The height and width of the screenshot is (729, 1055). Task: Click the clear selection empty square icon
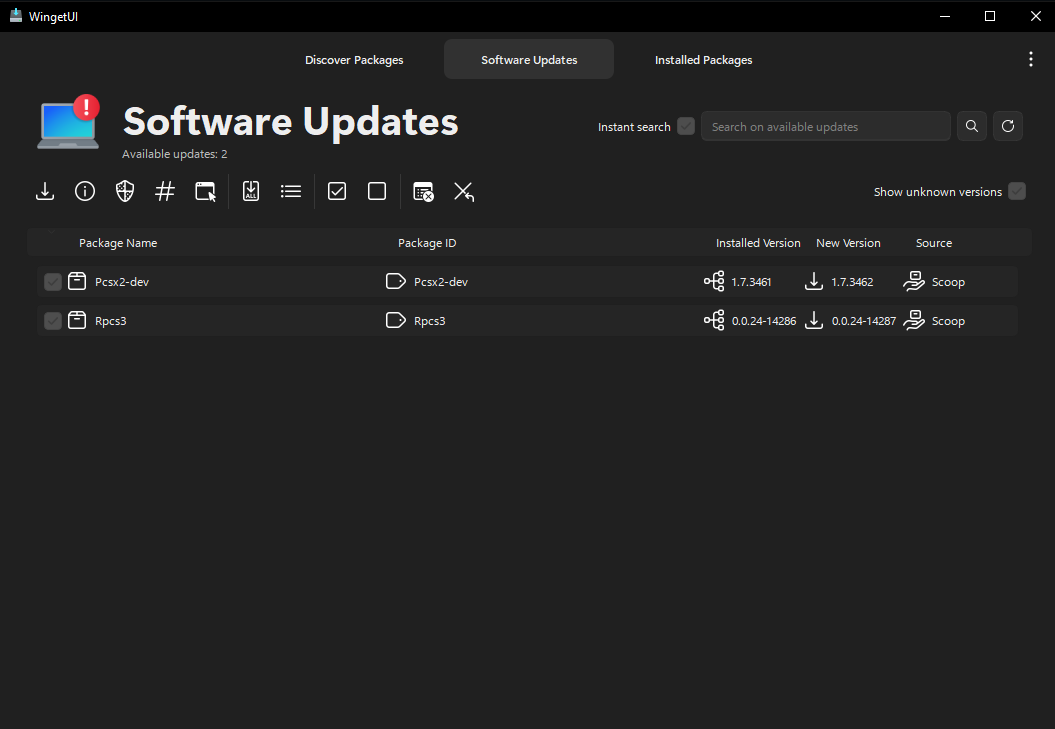pyautogui.click(x=377, y=192)
